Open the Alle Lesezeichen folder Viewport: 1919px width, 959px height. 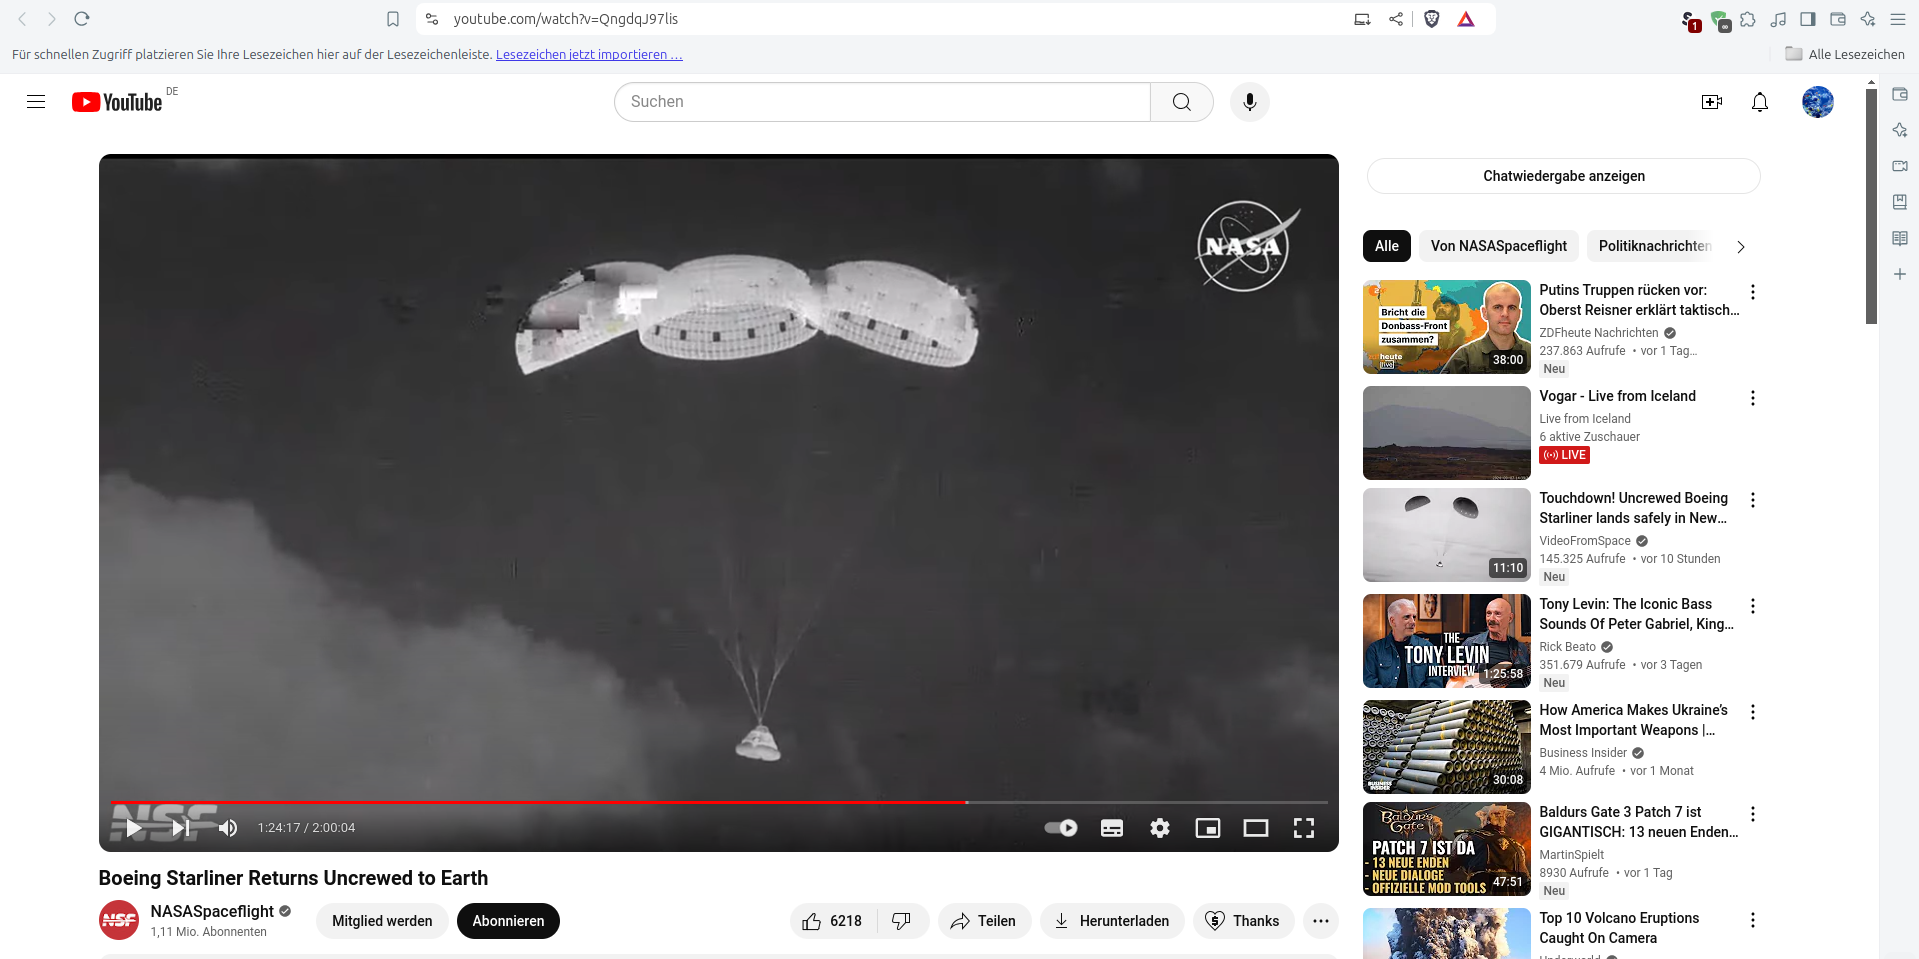pos(1845,55)
